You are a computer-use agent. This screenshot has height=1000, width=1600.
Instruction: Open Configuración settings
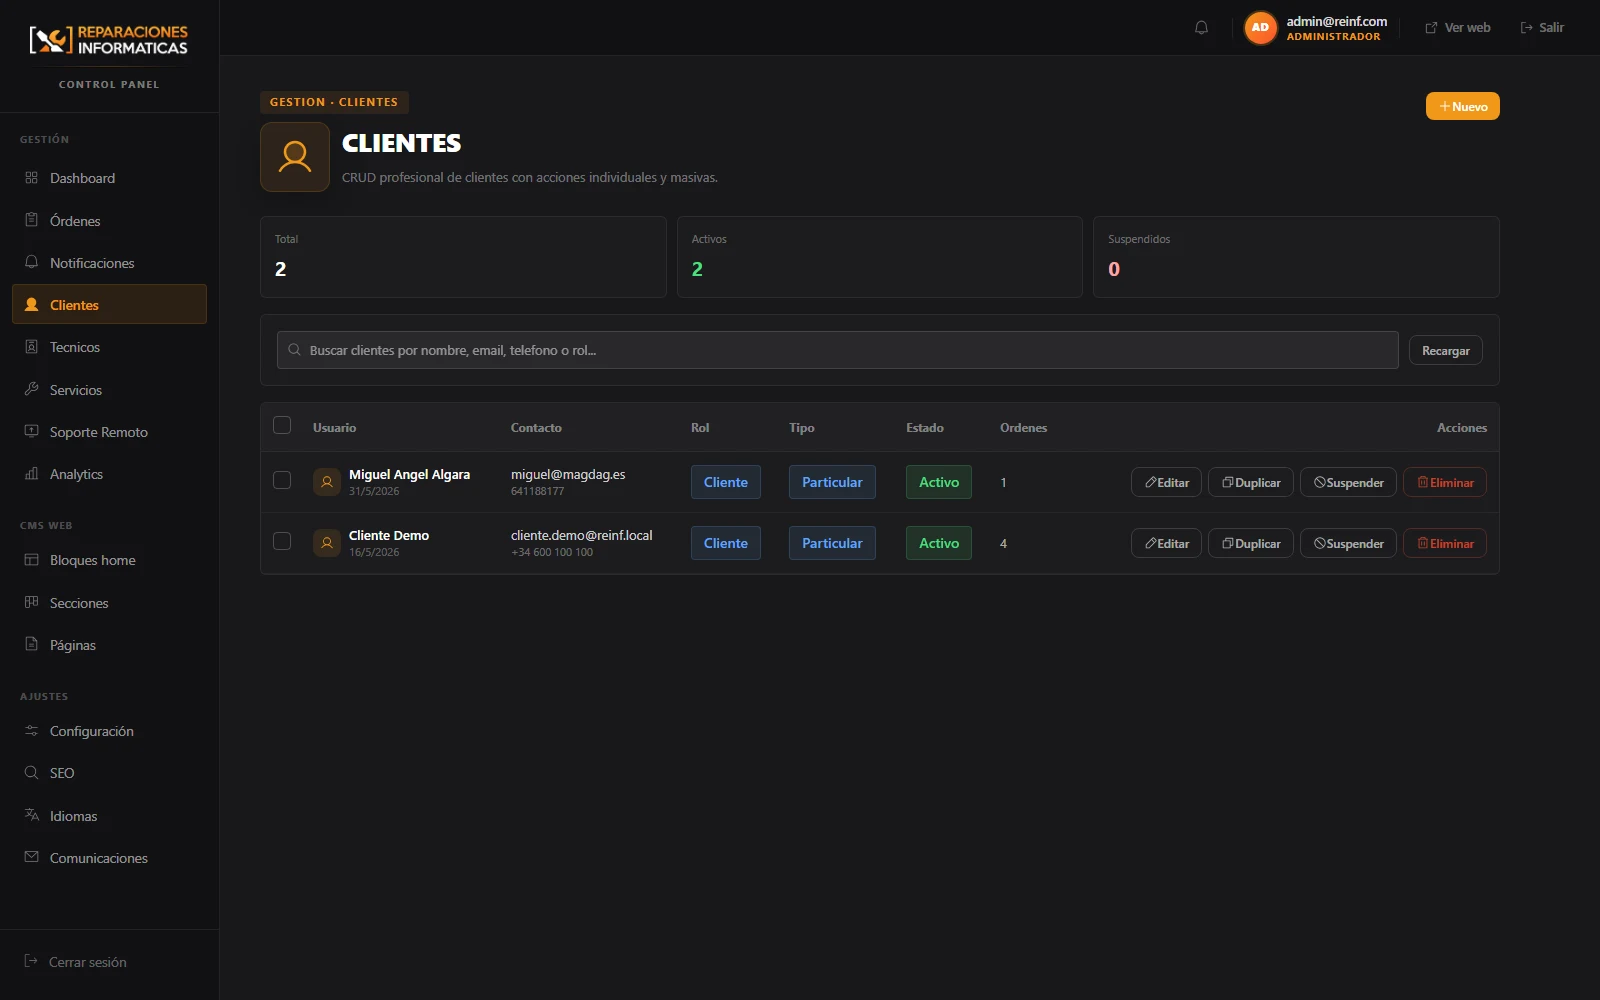click(109, 731)
